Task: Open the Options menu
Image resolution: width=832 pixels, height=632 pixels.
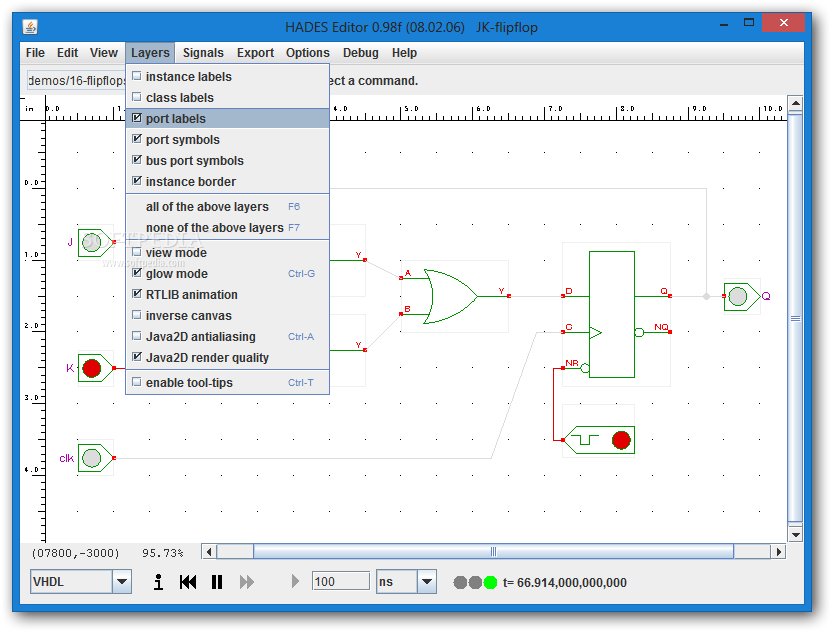Action: coord(308,53)
